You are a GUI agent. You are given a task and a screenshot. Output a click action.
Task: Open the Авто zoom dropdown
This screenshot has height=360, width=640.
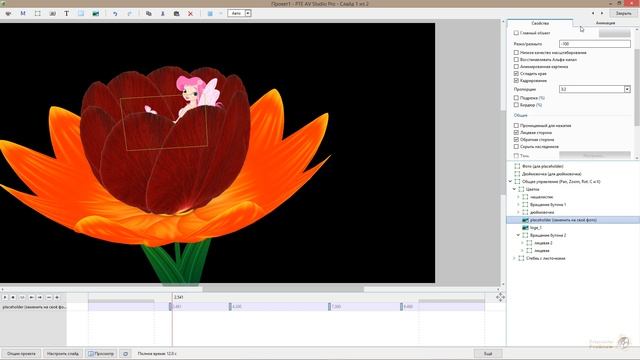(248, 13)
